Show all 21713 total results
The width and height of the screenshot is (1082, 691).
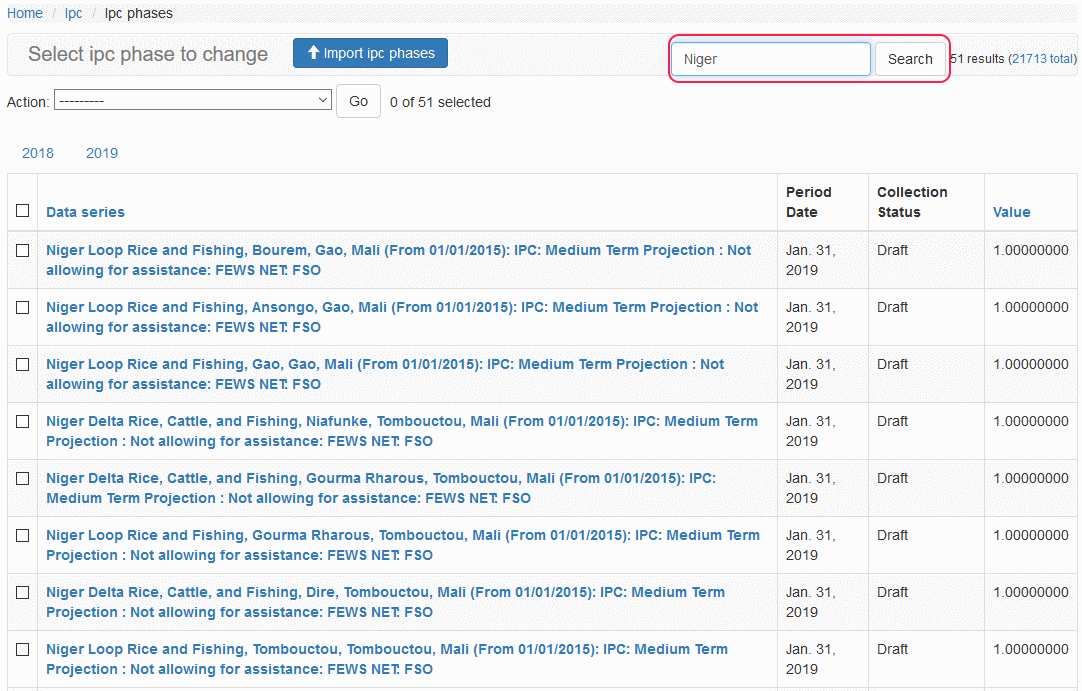tap(1042, 59)
